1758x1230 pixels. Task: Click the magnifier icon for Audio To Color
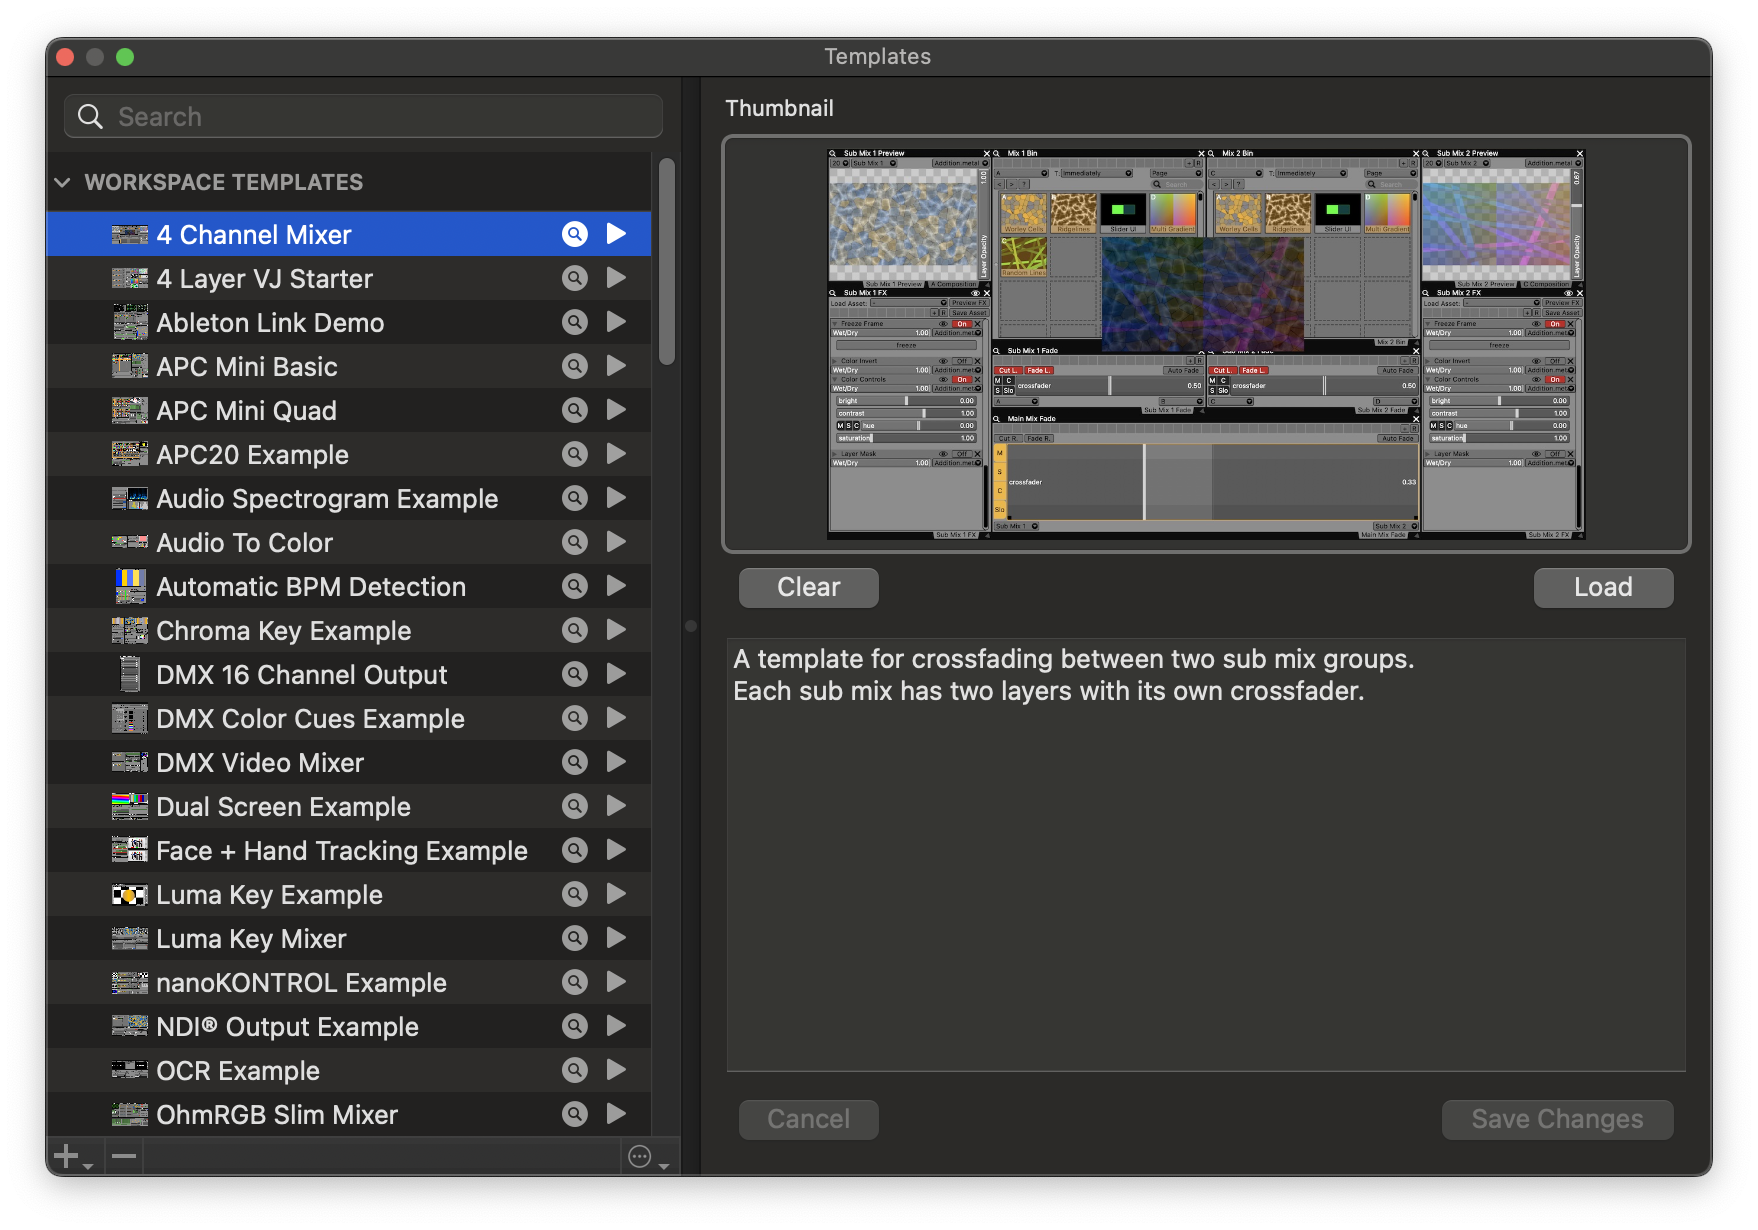tap(575, 542)
